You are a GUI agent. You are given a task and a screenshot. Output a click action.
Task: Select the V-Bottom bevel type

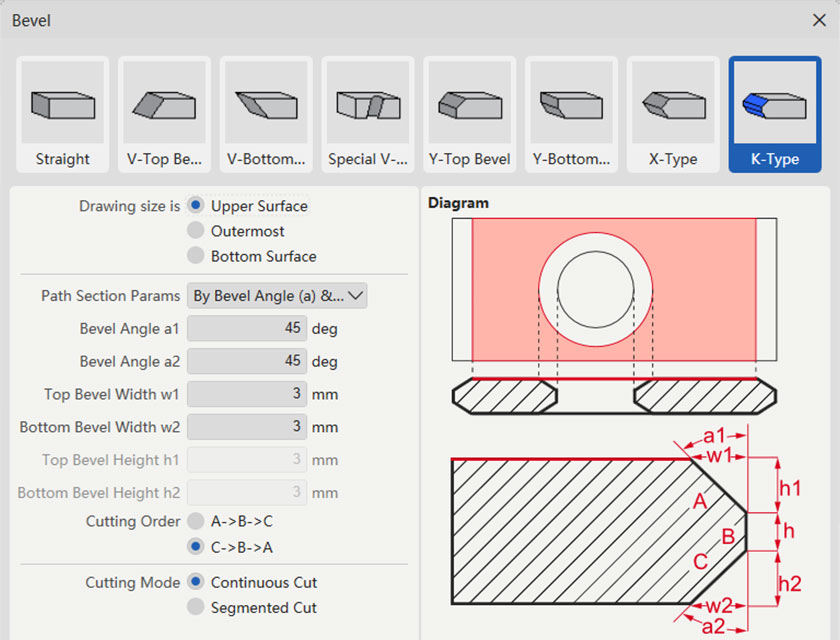point(266,110)
